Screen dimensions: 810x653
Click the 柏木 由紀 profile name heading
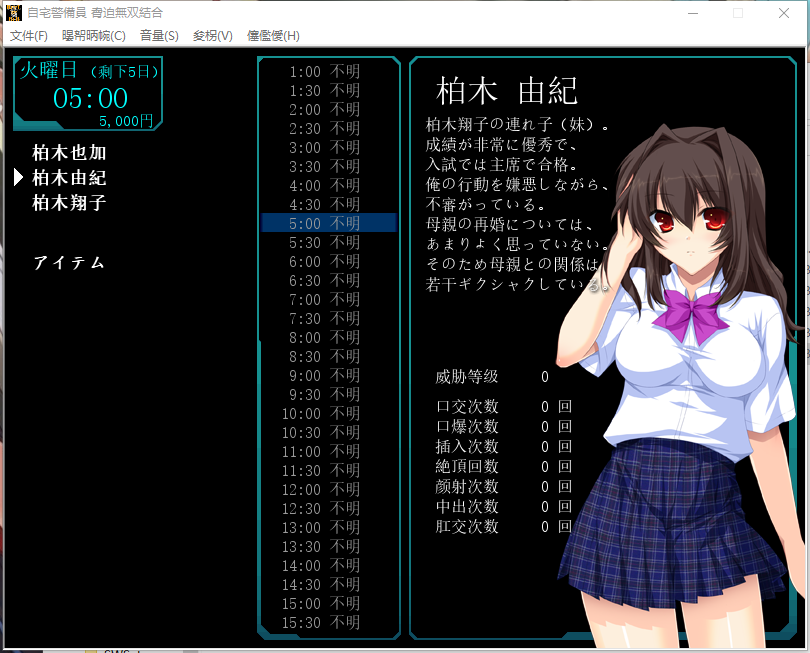(507, 91)
